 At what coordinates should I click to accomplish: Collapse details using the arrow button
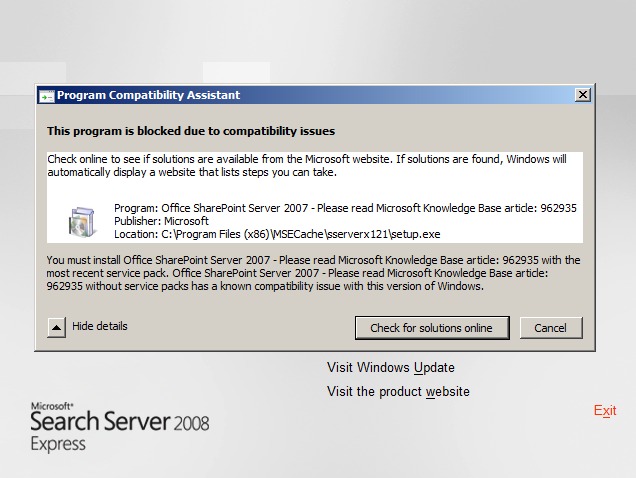click(57, 327)
